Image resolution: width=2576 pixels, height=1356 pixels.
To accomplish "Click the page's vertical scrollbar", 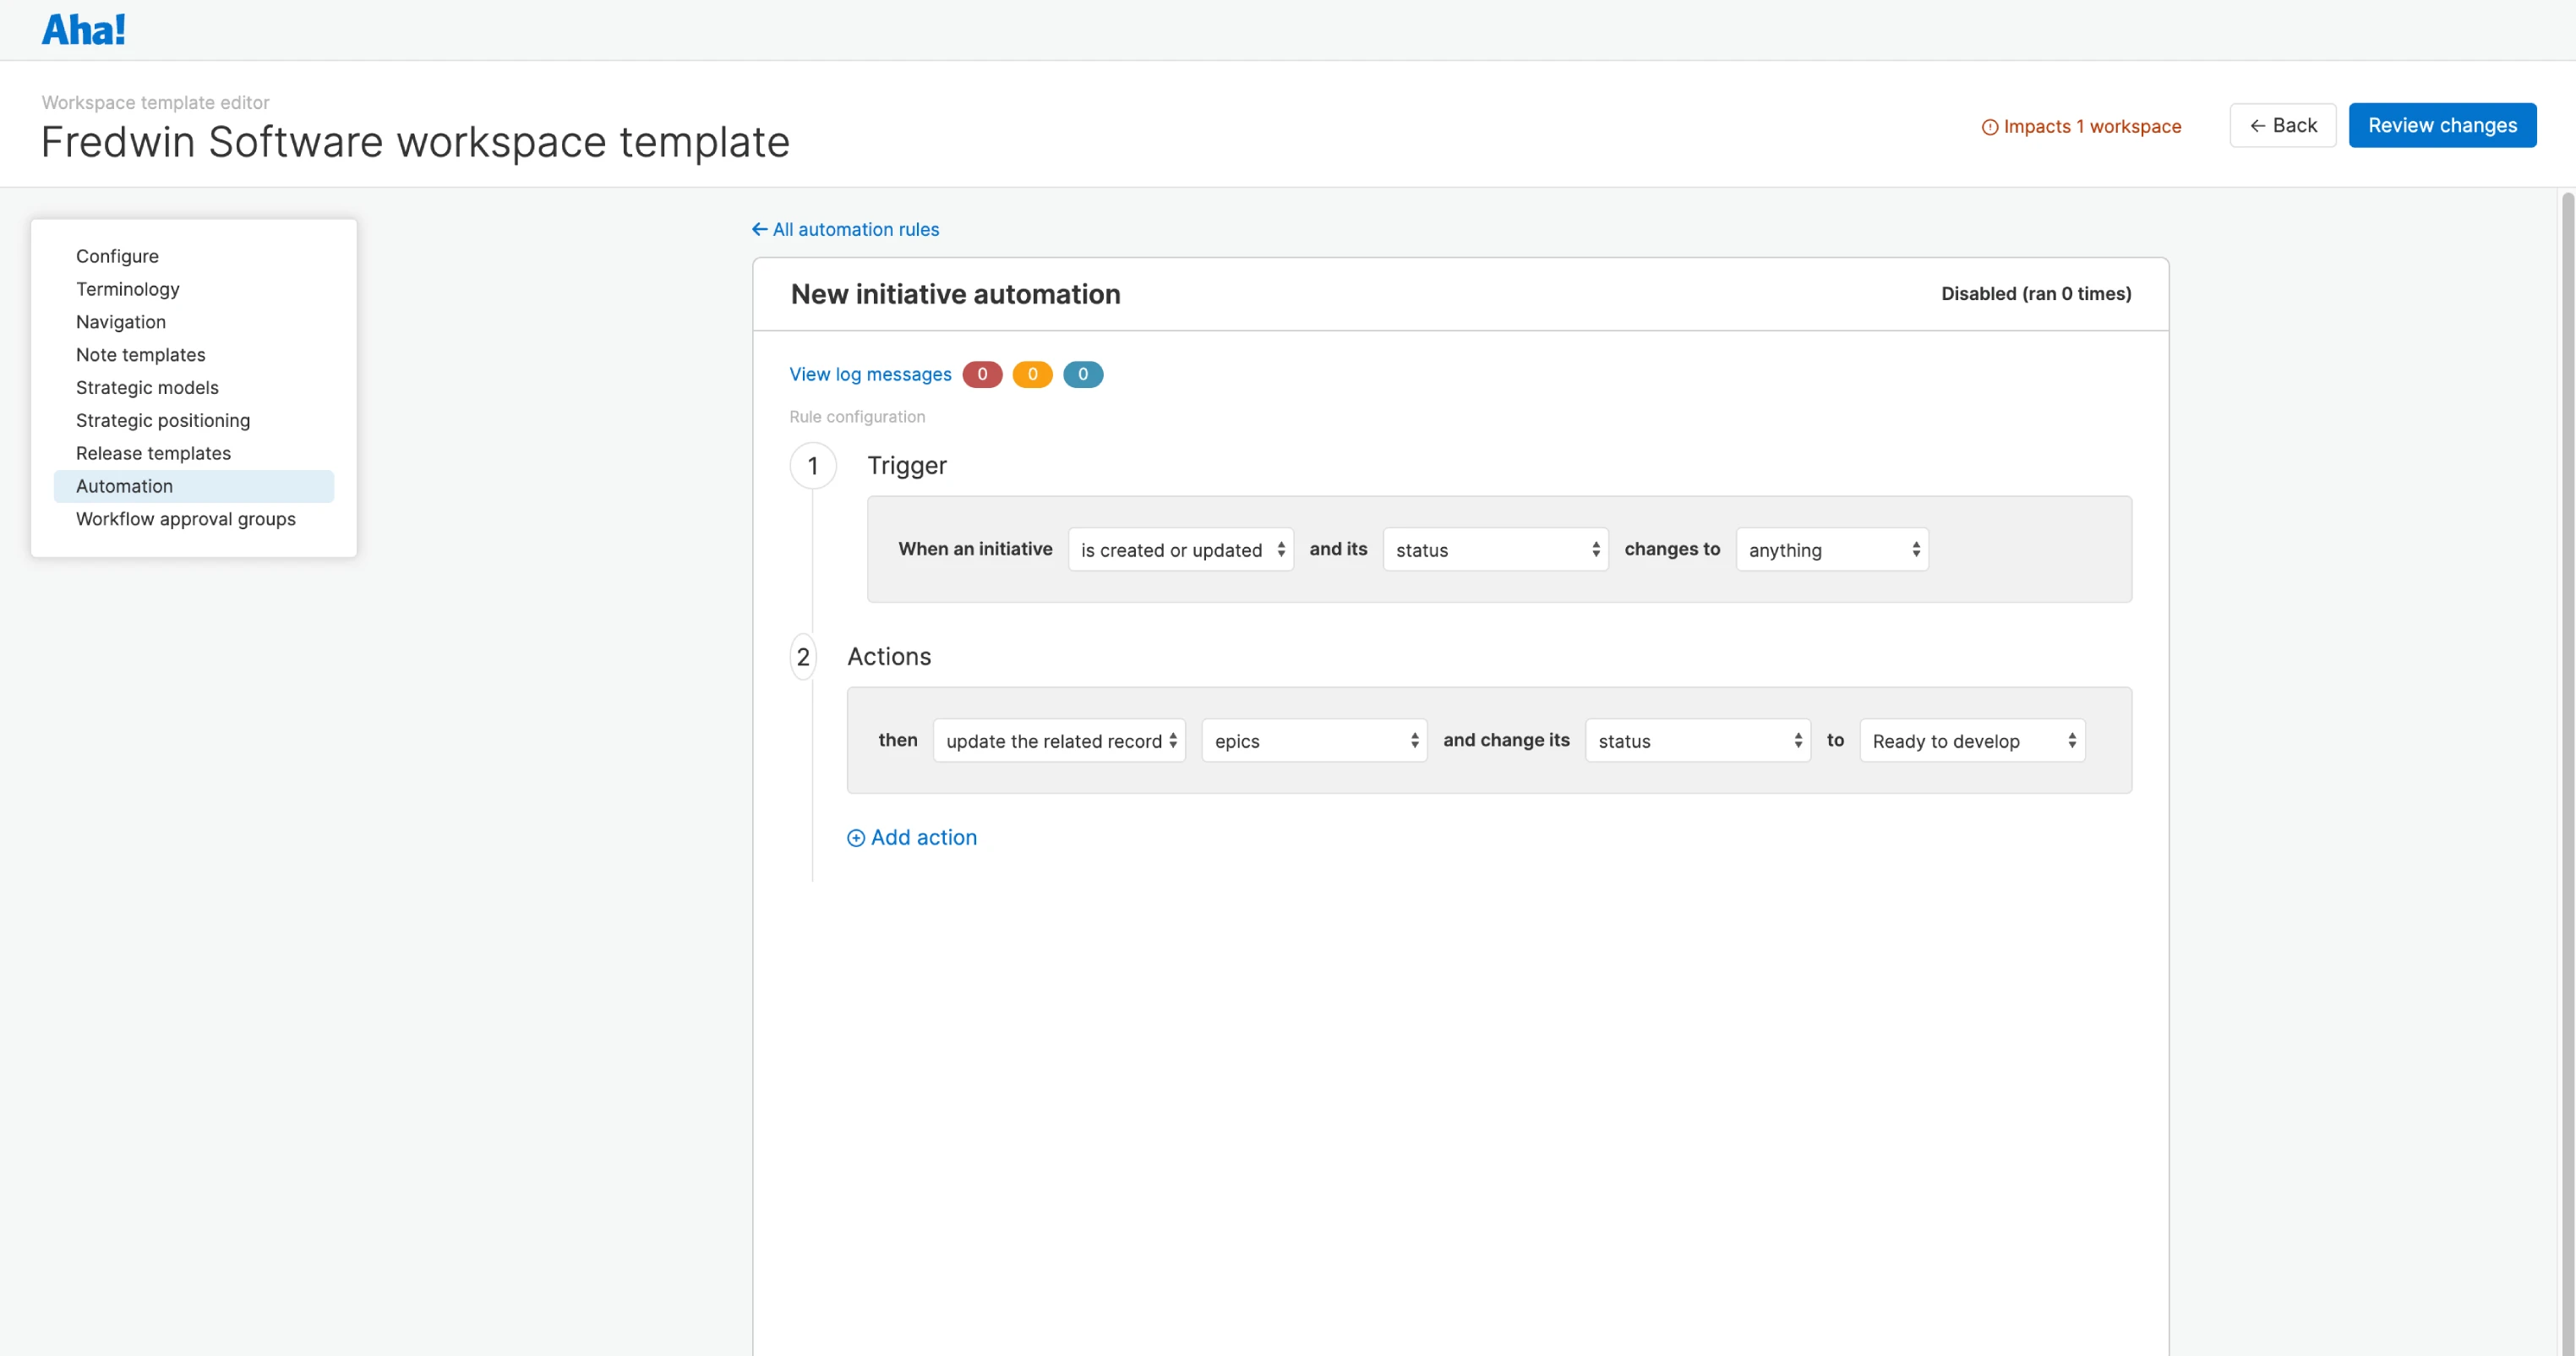I will pyautogui.click(x=2566, y=700).
